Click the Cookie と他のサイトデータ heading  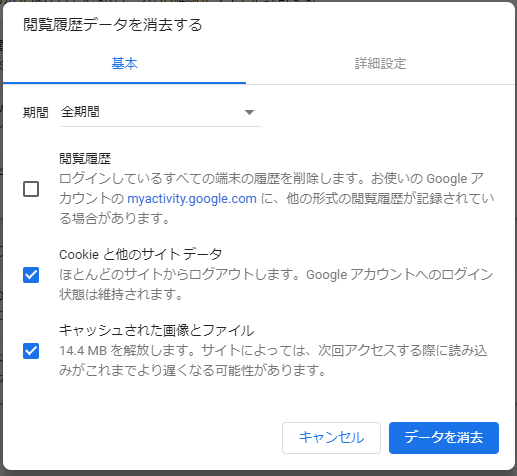pos(141,254)
